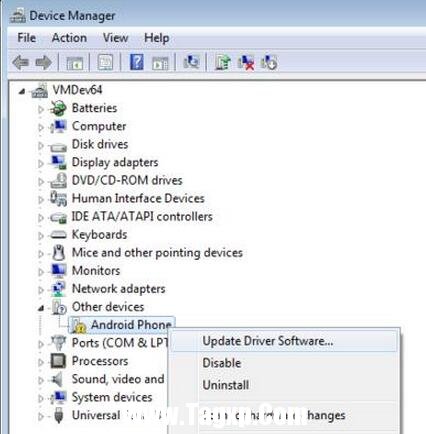This screenshot has width=426, height=434.
Task: Click the Android Phone warning icon
Action: [x=79, y=326]
